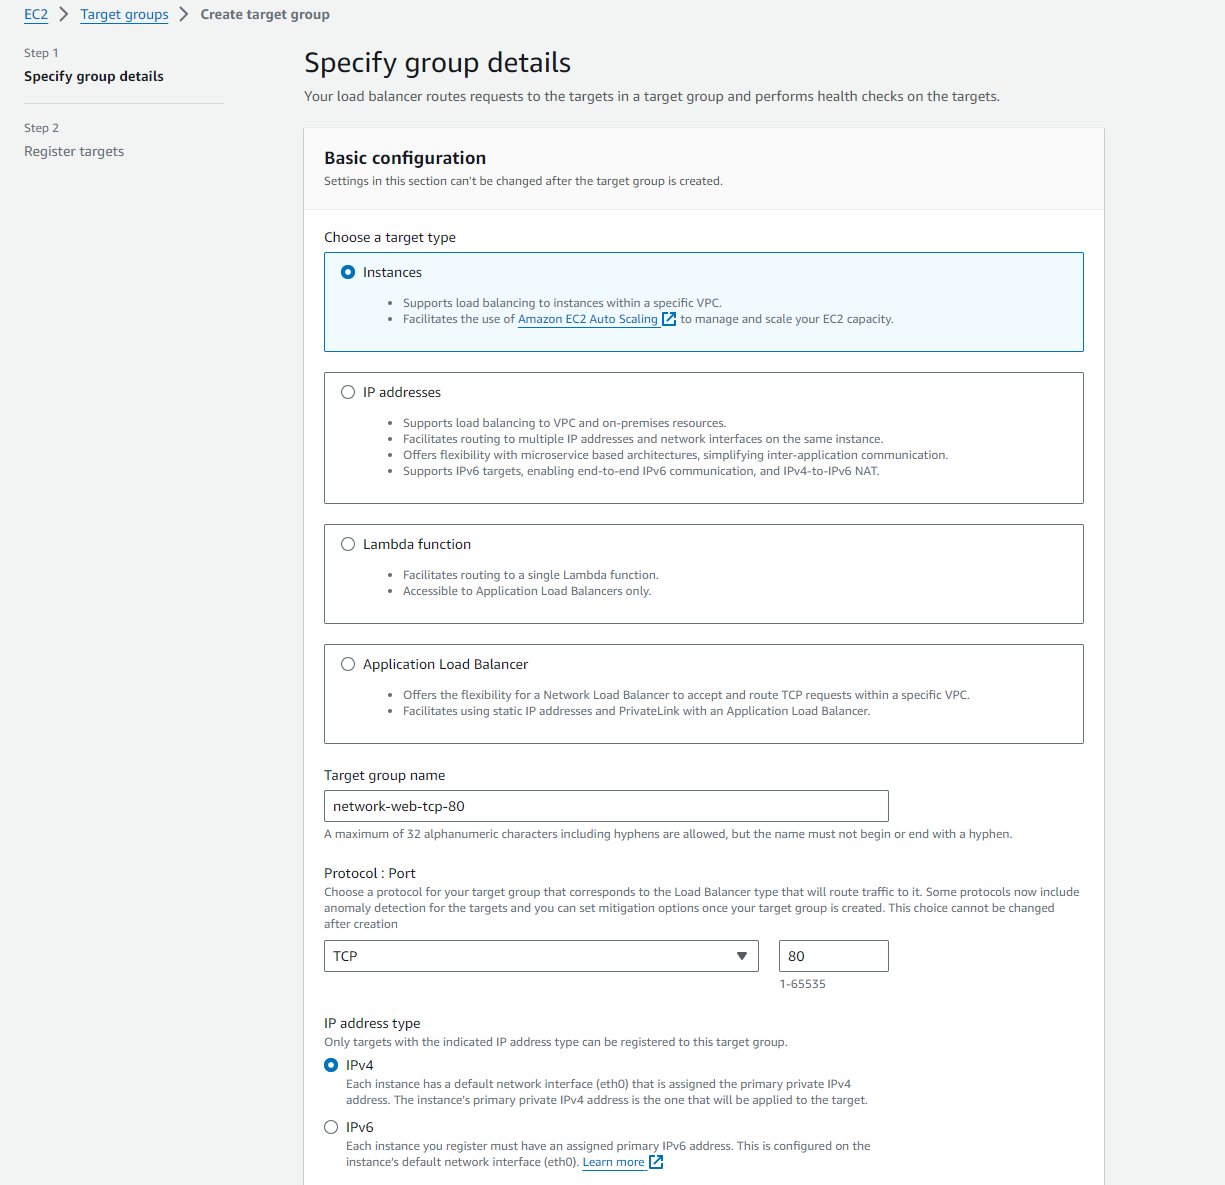Screen dimensions: 1225x1185
Task: Click the protocol dropdown arrow
Action: (741, 956)
